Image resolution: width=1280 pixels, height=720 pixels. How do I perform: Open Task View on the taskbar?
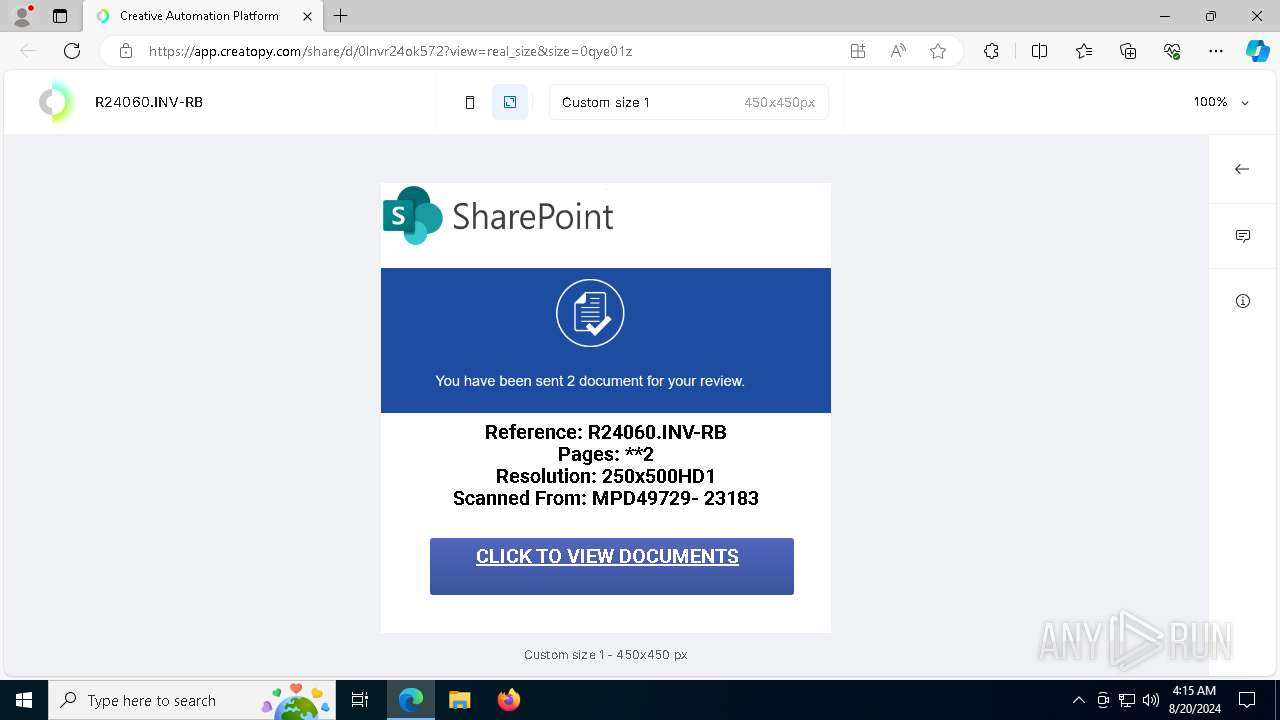360,700
